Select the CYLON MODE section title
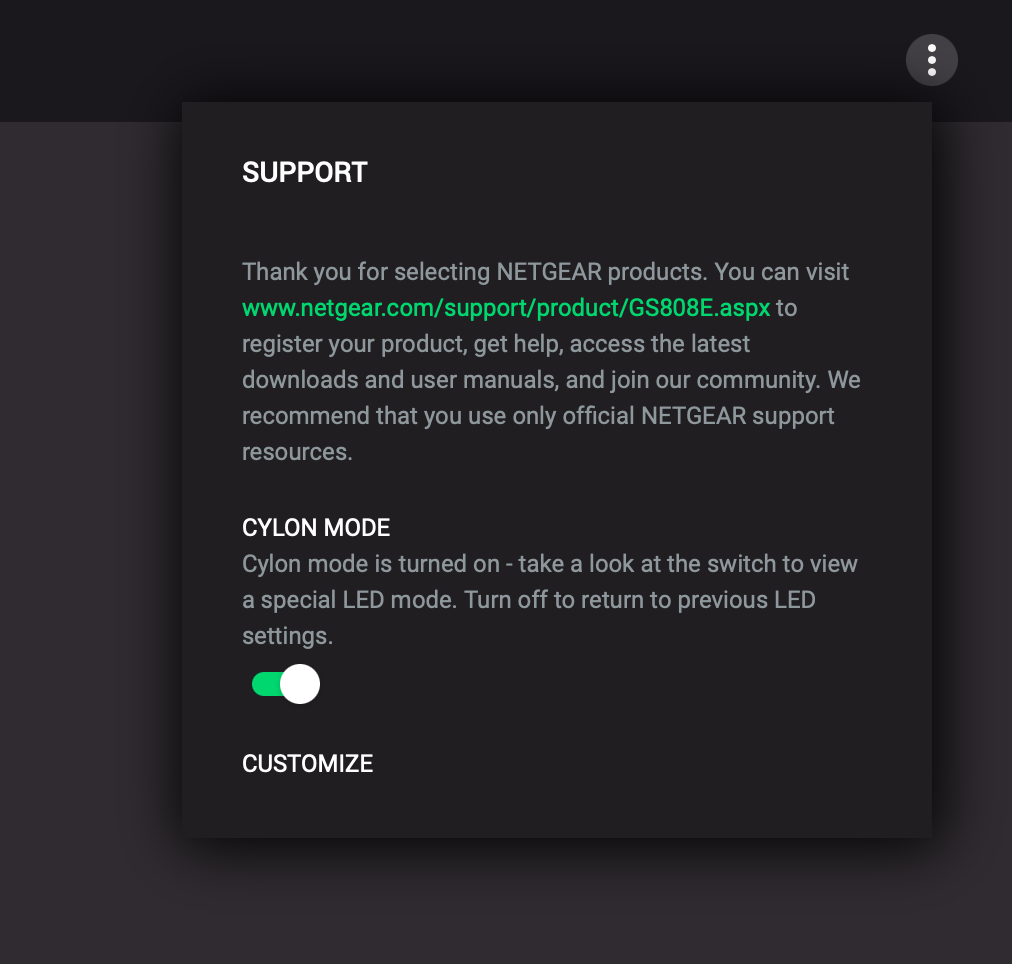This screenshot has height=964, width=1012. point(316,528)
